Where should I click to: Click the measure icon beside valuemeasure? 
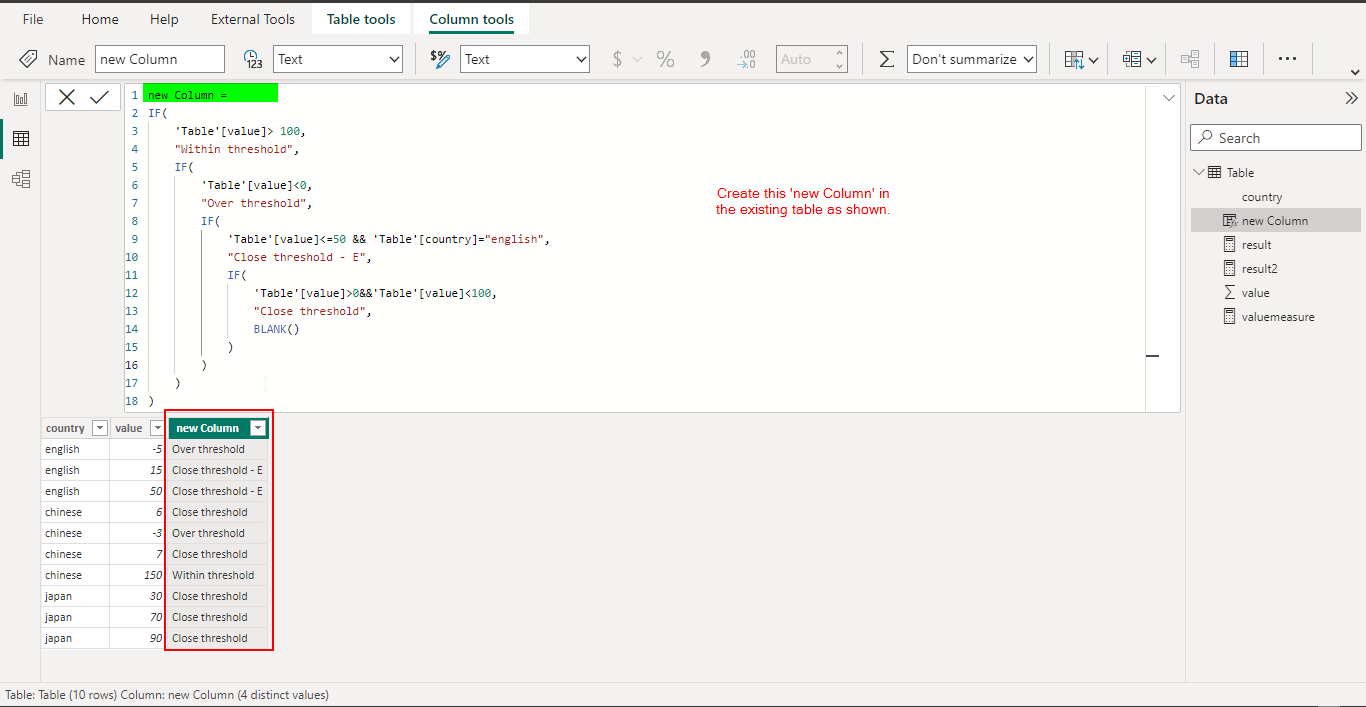point(1230,317)
